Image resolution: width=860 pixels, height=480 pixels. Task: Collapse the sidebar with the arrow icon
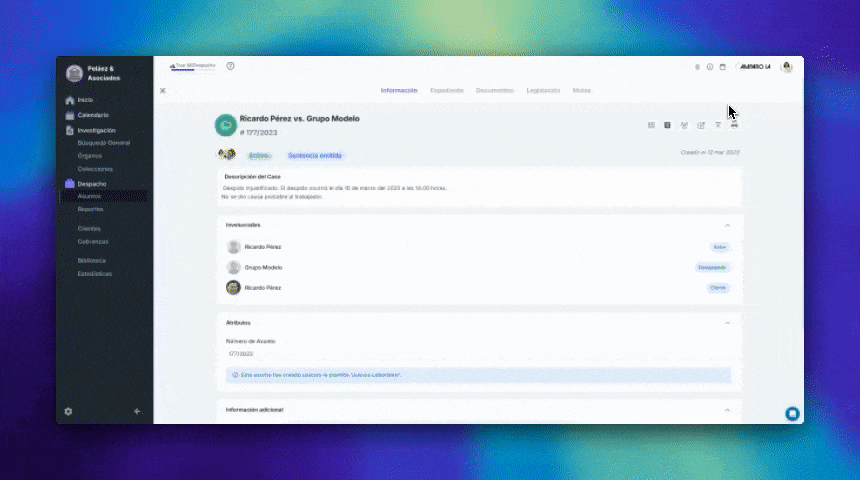(x=137, y=411)
